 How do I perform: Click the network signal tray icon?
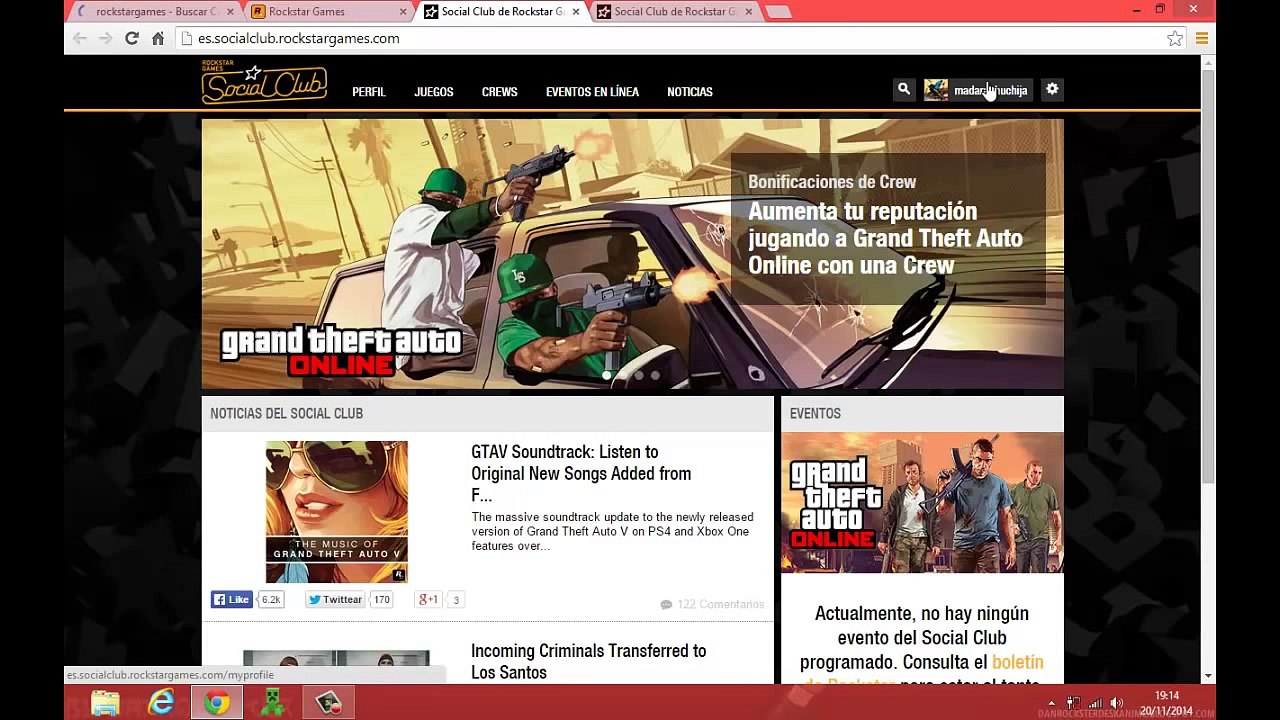[x=1096, y=703]
